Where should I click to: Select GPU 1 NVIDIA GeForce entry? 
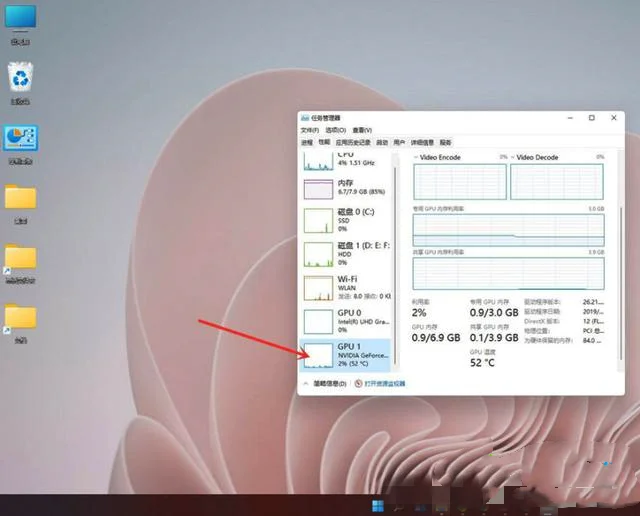coord(347,354)
